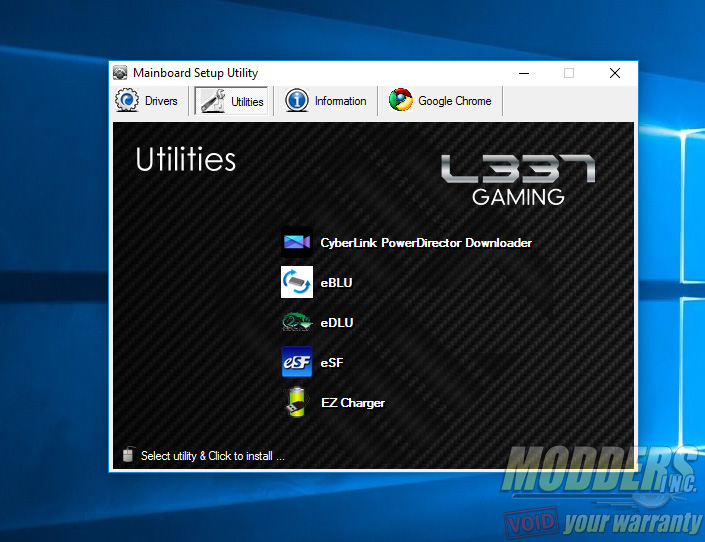Click the L337 Gaming logo

[x=518, y=180]
